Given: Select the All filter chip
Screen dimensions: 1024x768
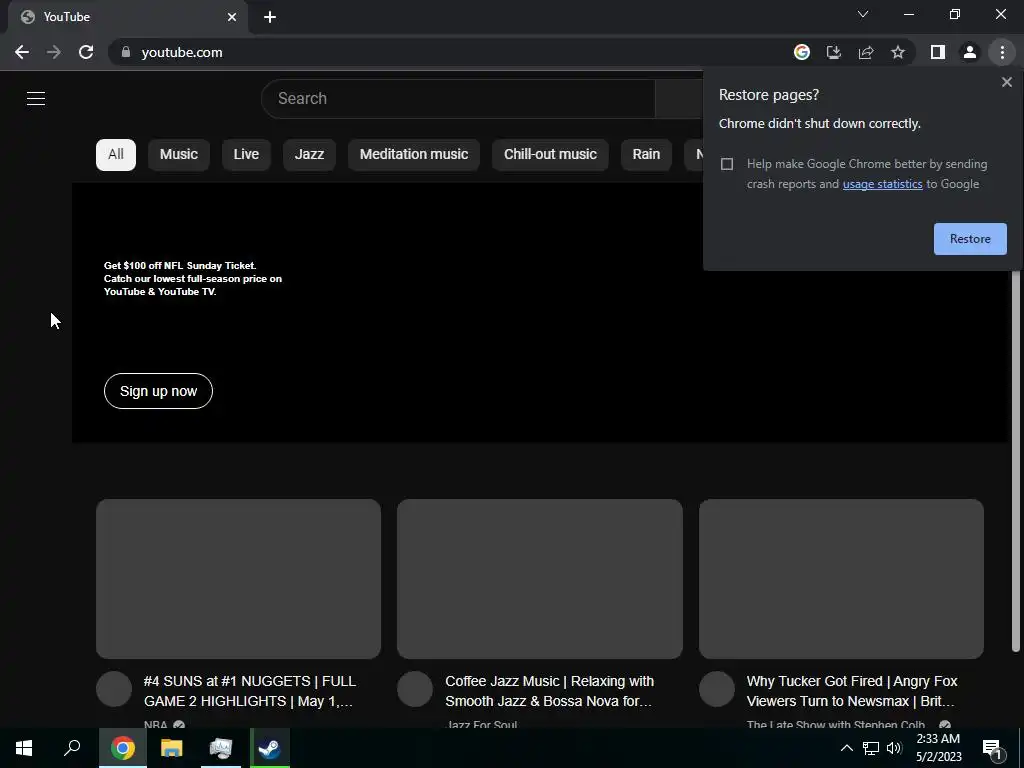Looking at the screenshot, I should pos(116,155).
